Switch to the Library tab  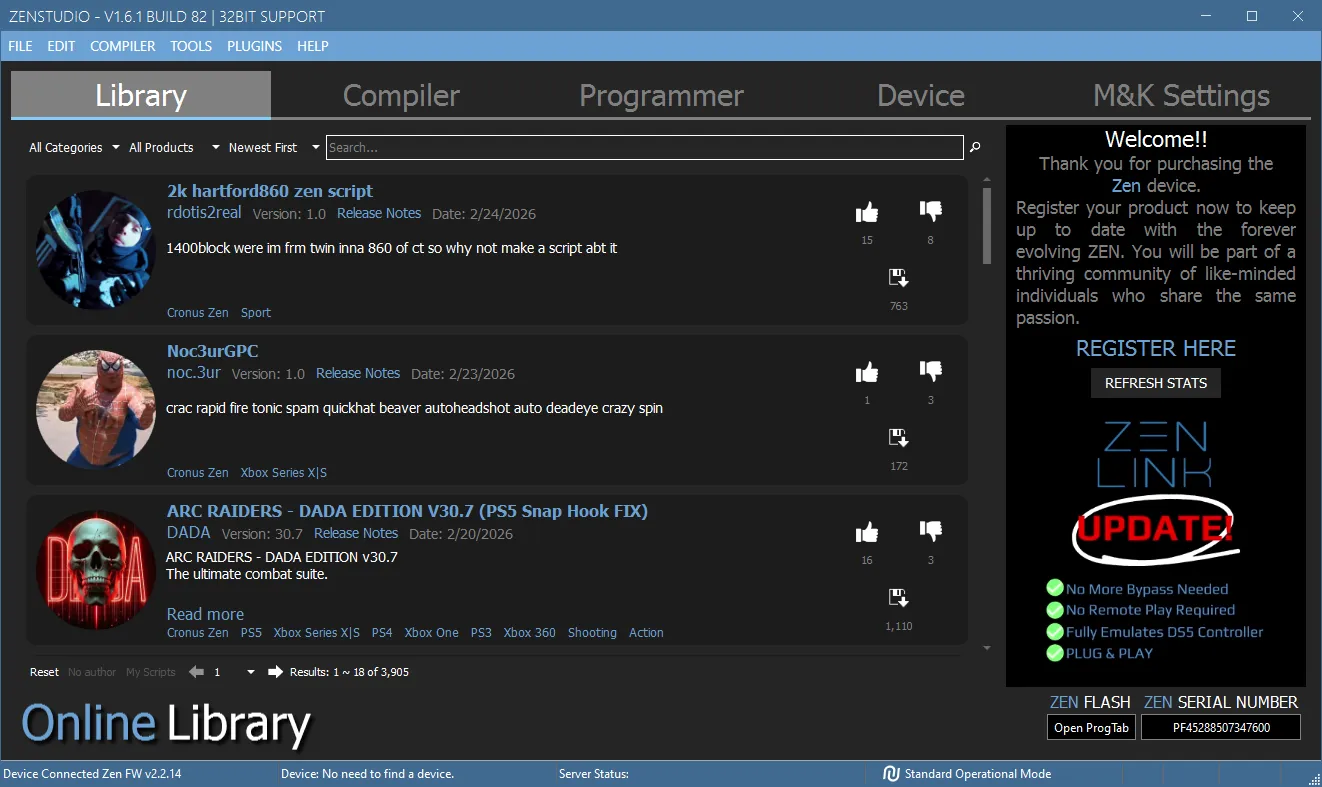pyautogui.click(x=141, y=95)
